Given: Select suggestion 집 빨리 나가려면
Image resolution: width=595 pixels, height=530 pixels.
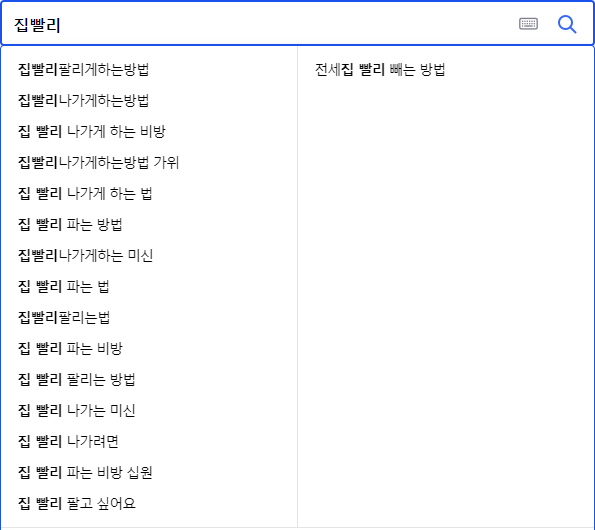Looking at the screenshot, I should tap(68, 441).
